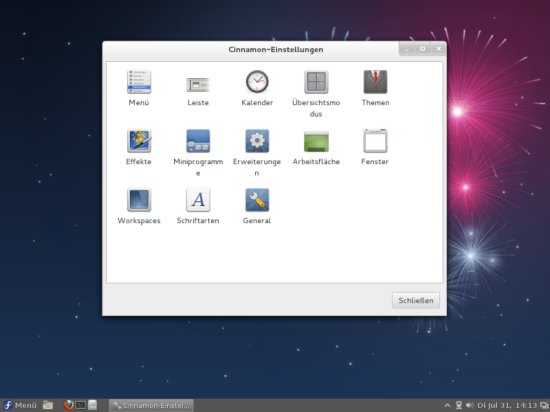Open the Schriftarten fonts icon
Viewport: 550px width, 412px height.
click(x=198, y=200)
